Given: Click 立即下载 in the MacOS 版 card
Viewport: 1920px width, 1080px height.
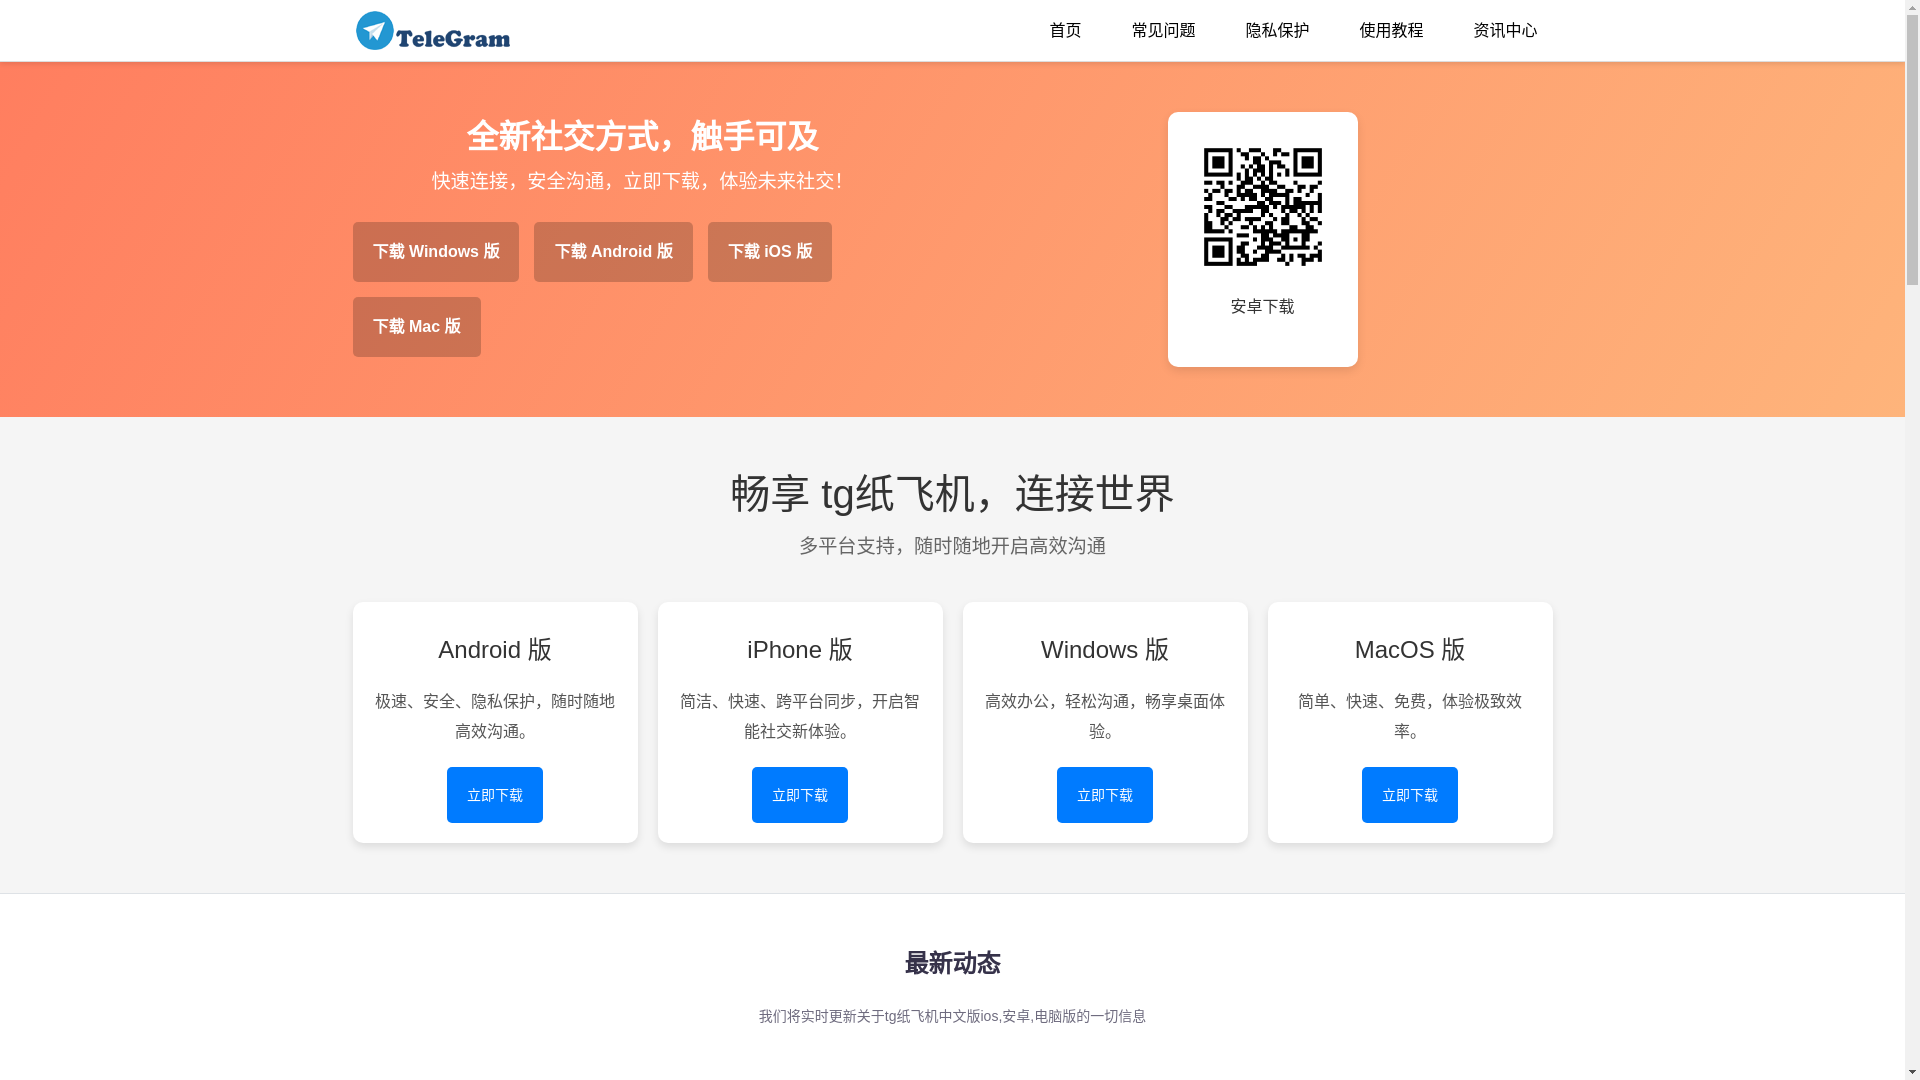Looking at the screenshot, I should (x=1410, y=795).
